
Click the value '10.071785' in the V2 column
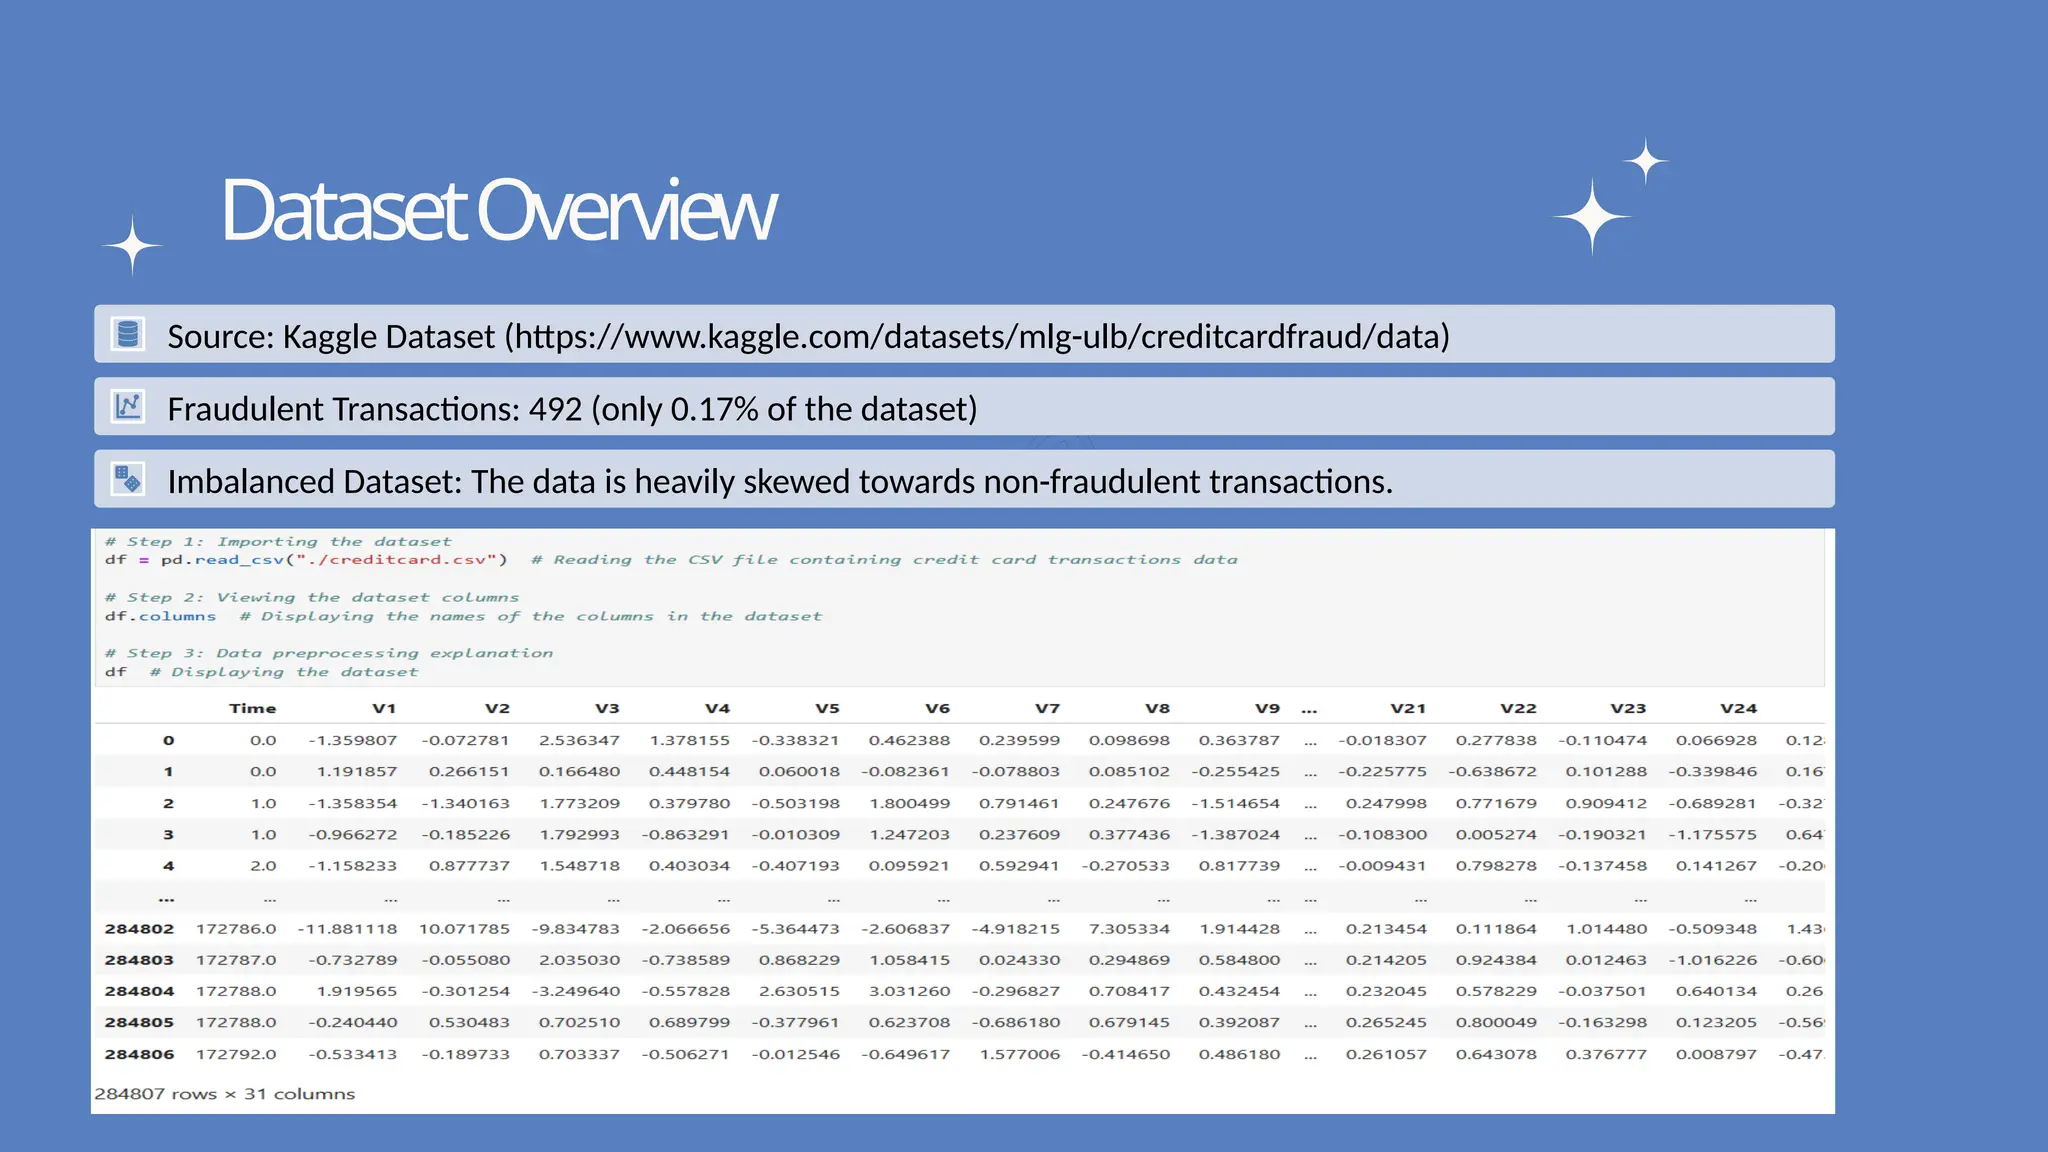coord(464,929)
